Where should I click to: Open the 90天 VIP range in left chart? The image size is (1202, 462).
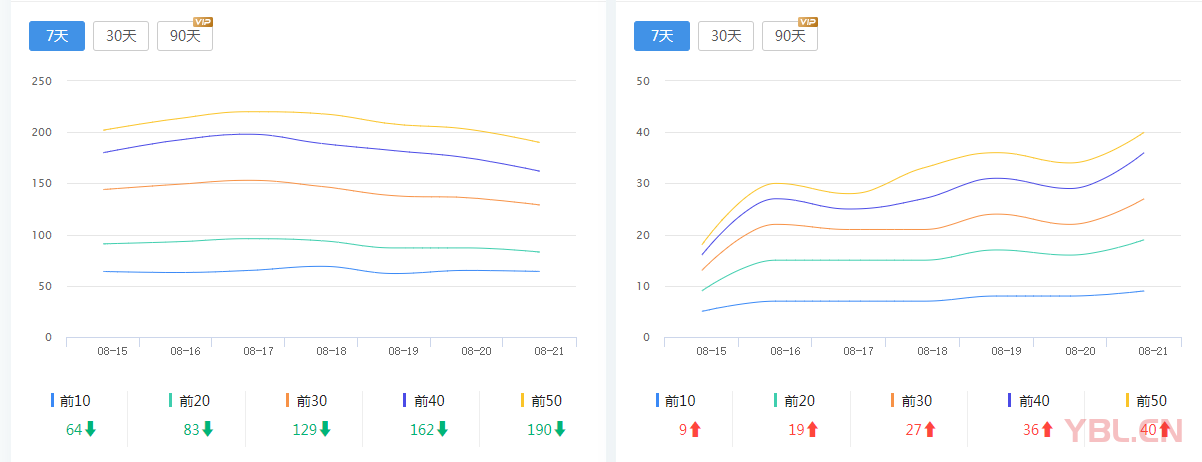(x=185, y=36)
